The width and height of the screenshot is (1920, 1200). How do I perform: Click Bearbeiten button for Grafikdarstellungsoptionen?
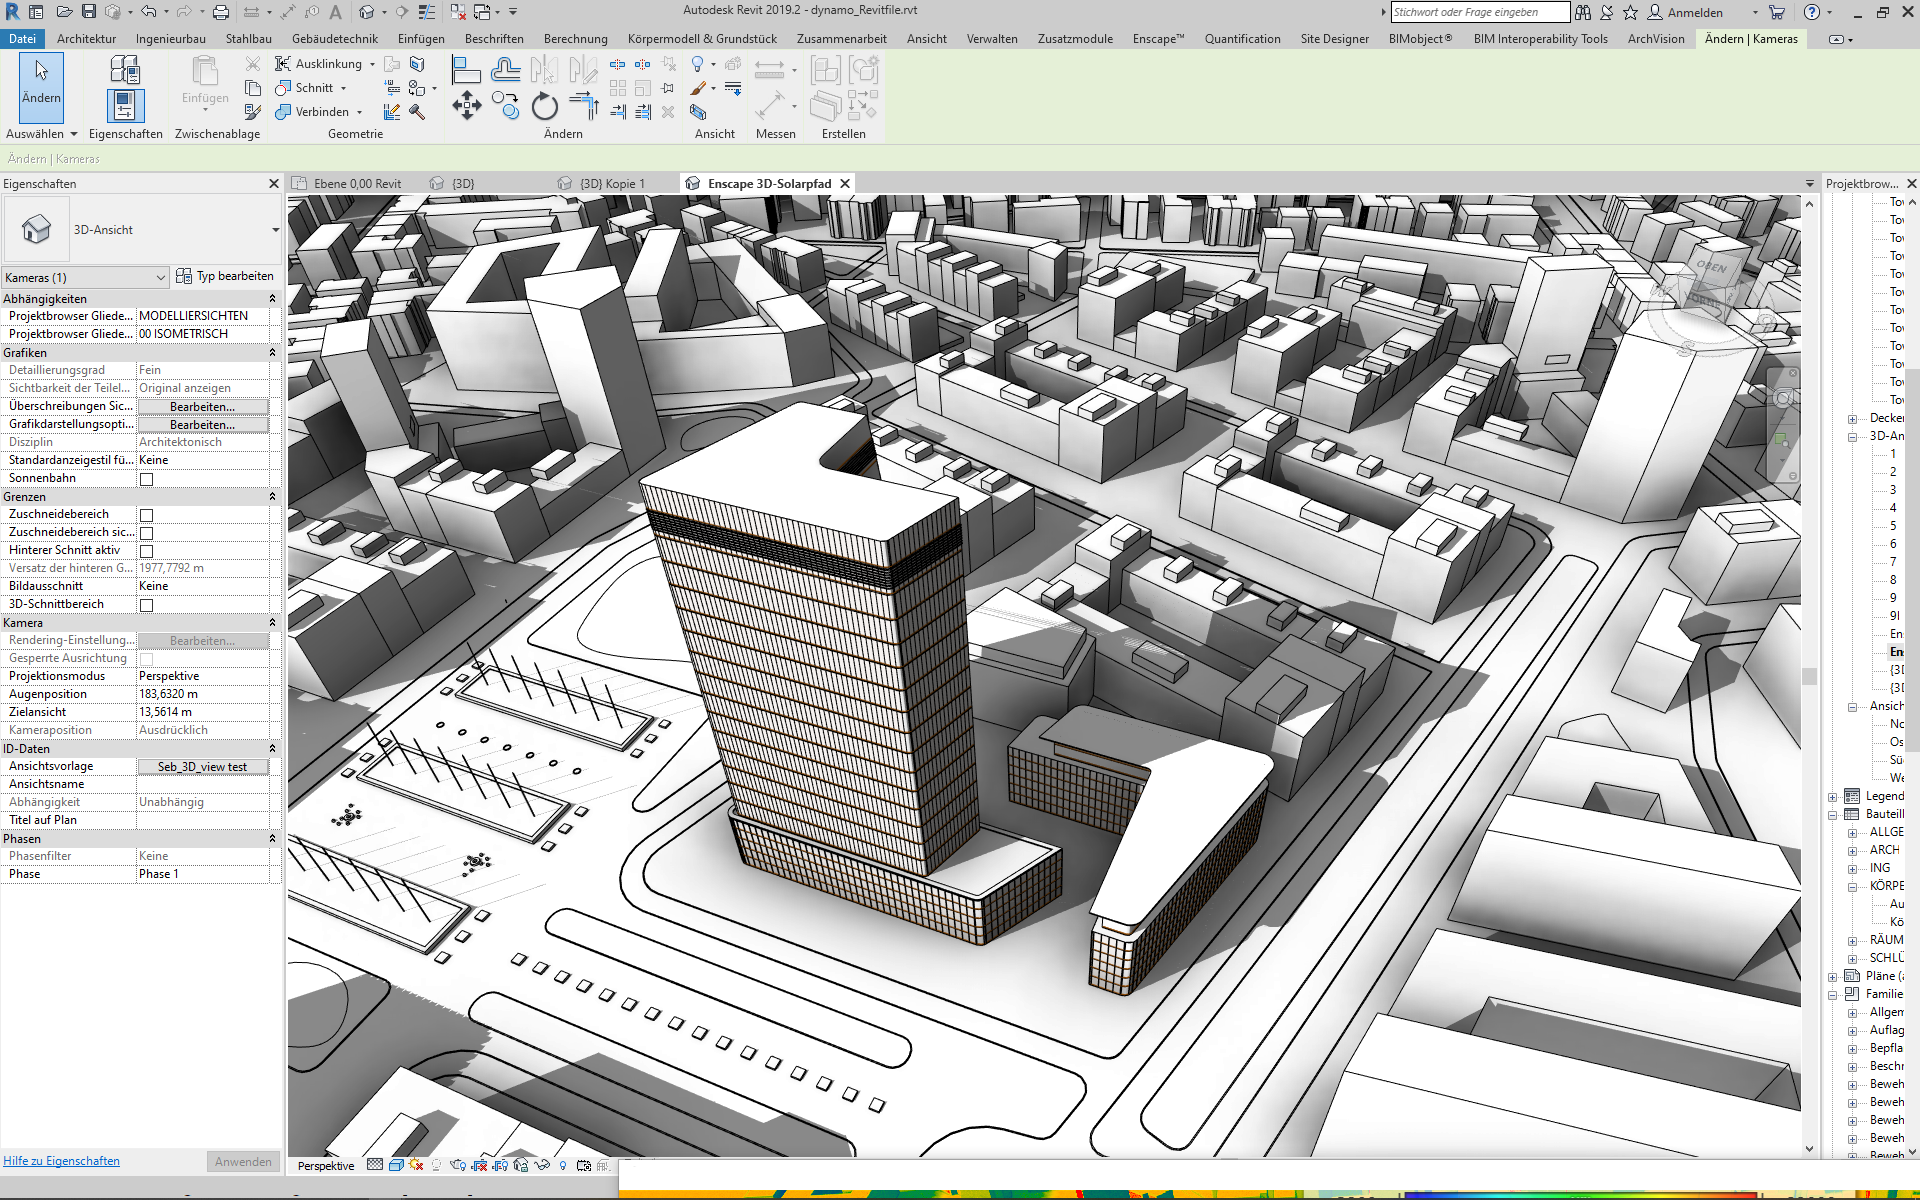pyautogui.click(x=203, y=425)
